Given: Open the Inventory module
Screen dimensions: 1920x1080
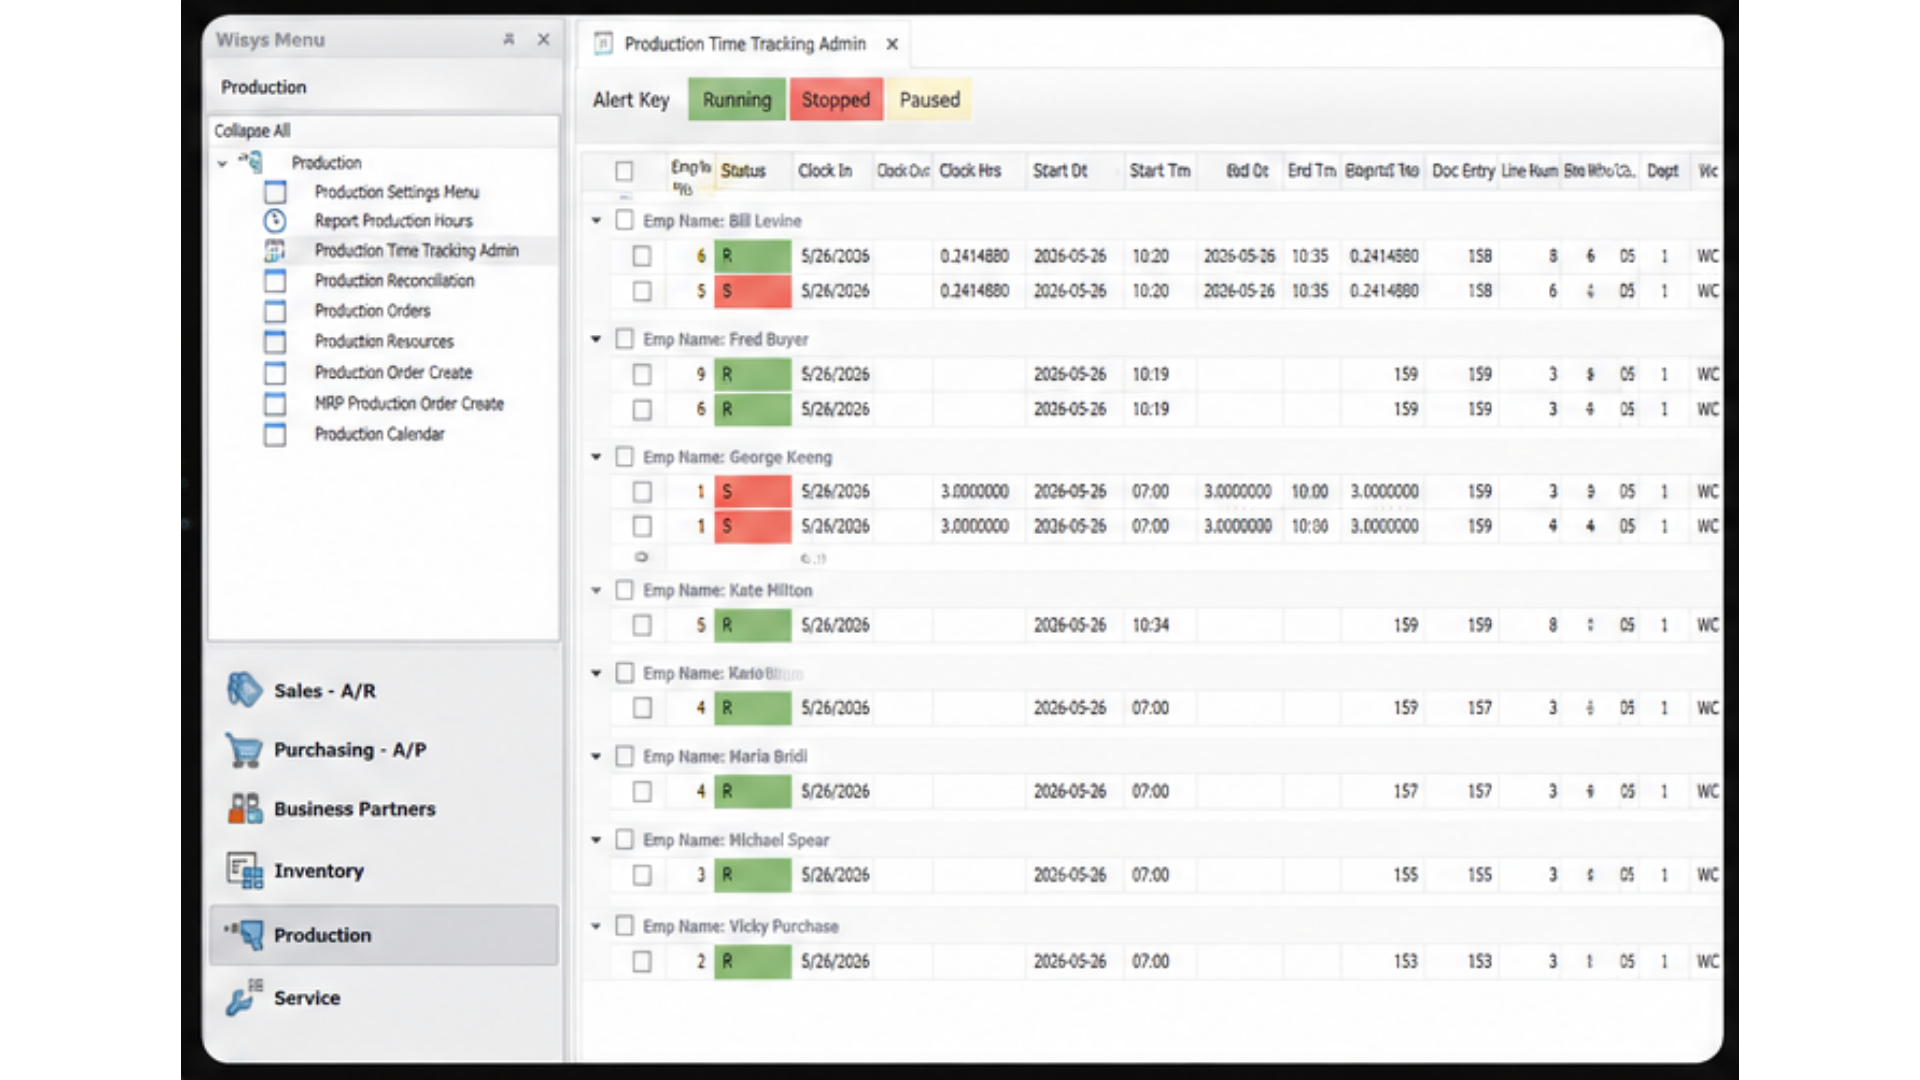Looking at the screenshot, I should tap(319, 871).
